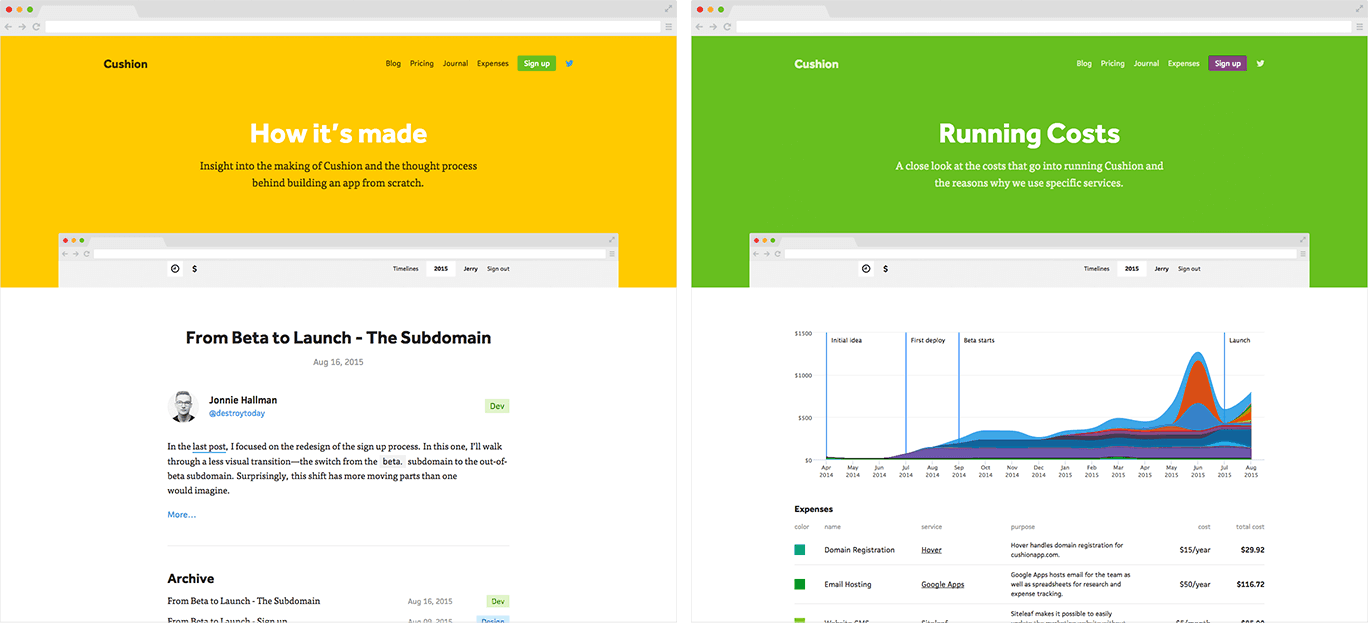The image size is (1368, 623).
Task: Click 'Beta starts' marker on cost chart
Action: point(979,340)
